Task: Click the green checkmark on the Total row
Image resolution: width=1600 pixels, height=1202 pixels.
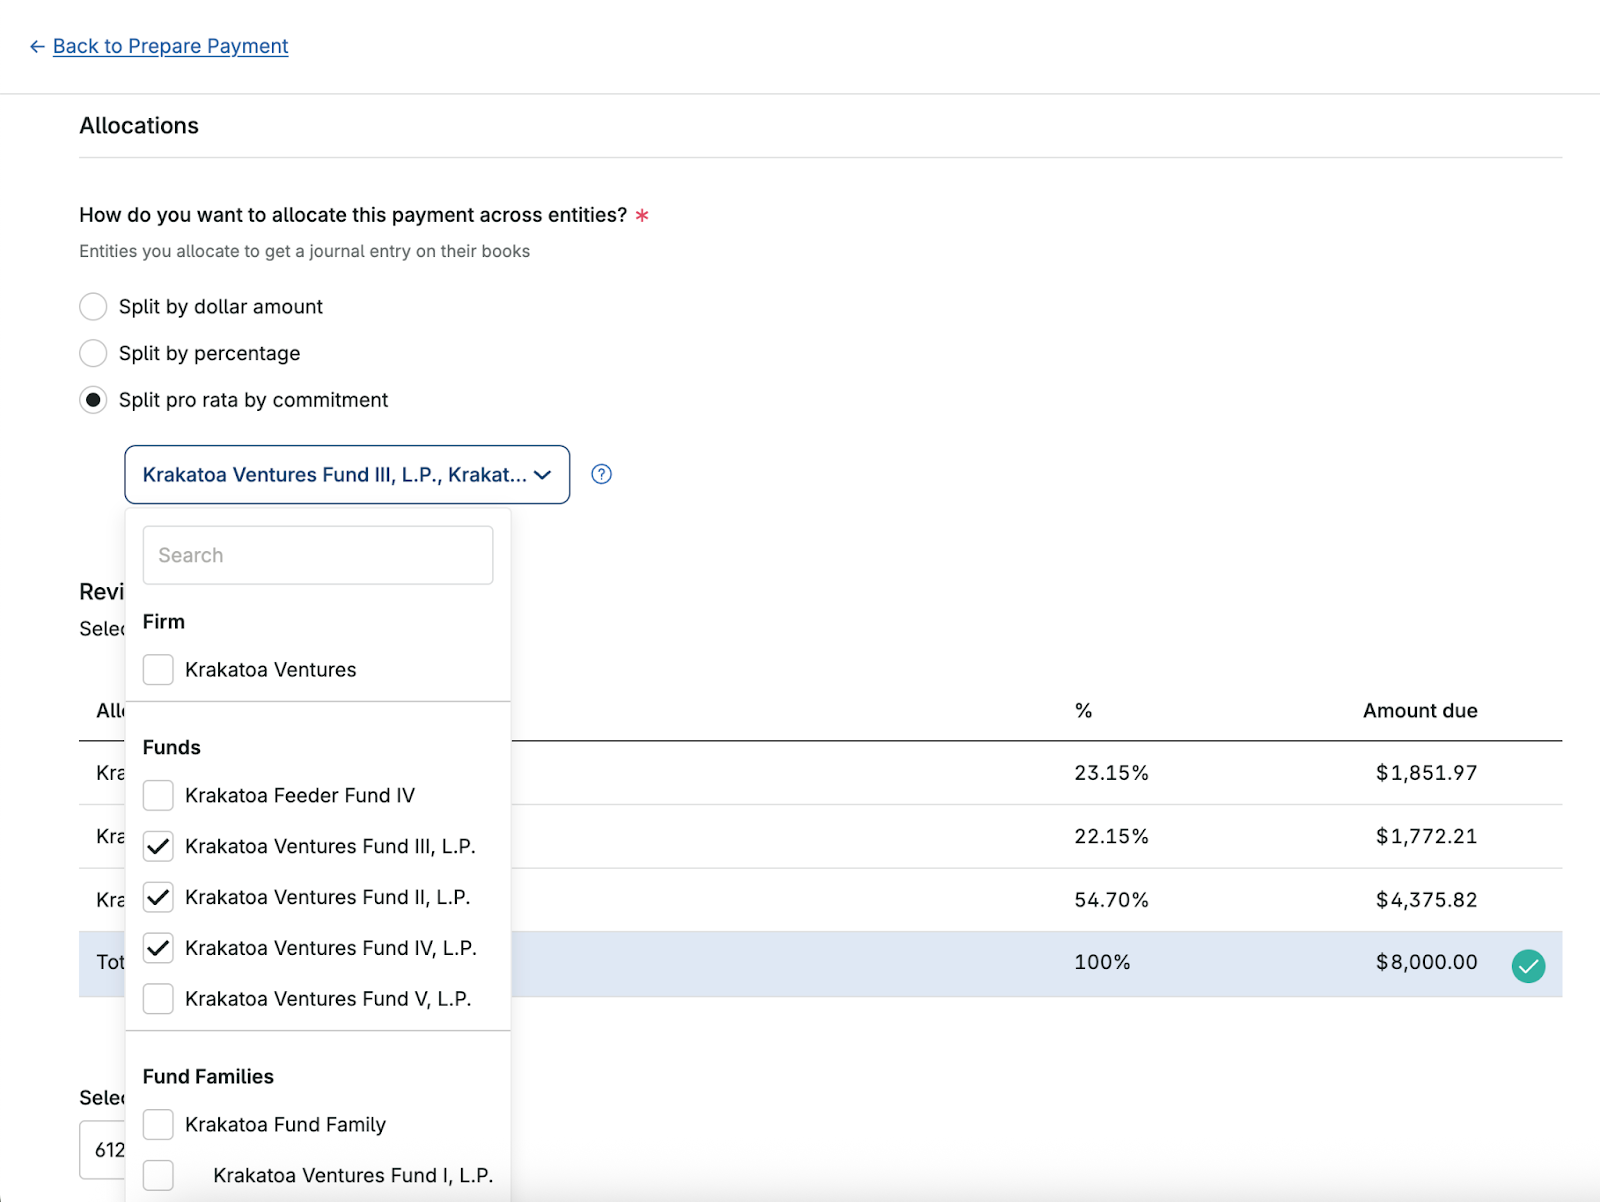Action: click(x=1528, y=965)
